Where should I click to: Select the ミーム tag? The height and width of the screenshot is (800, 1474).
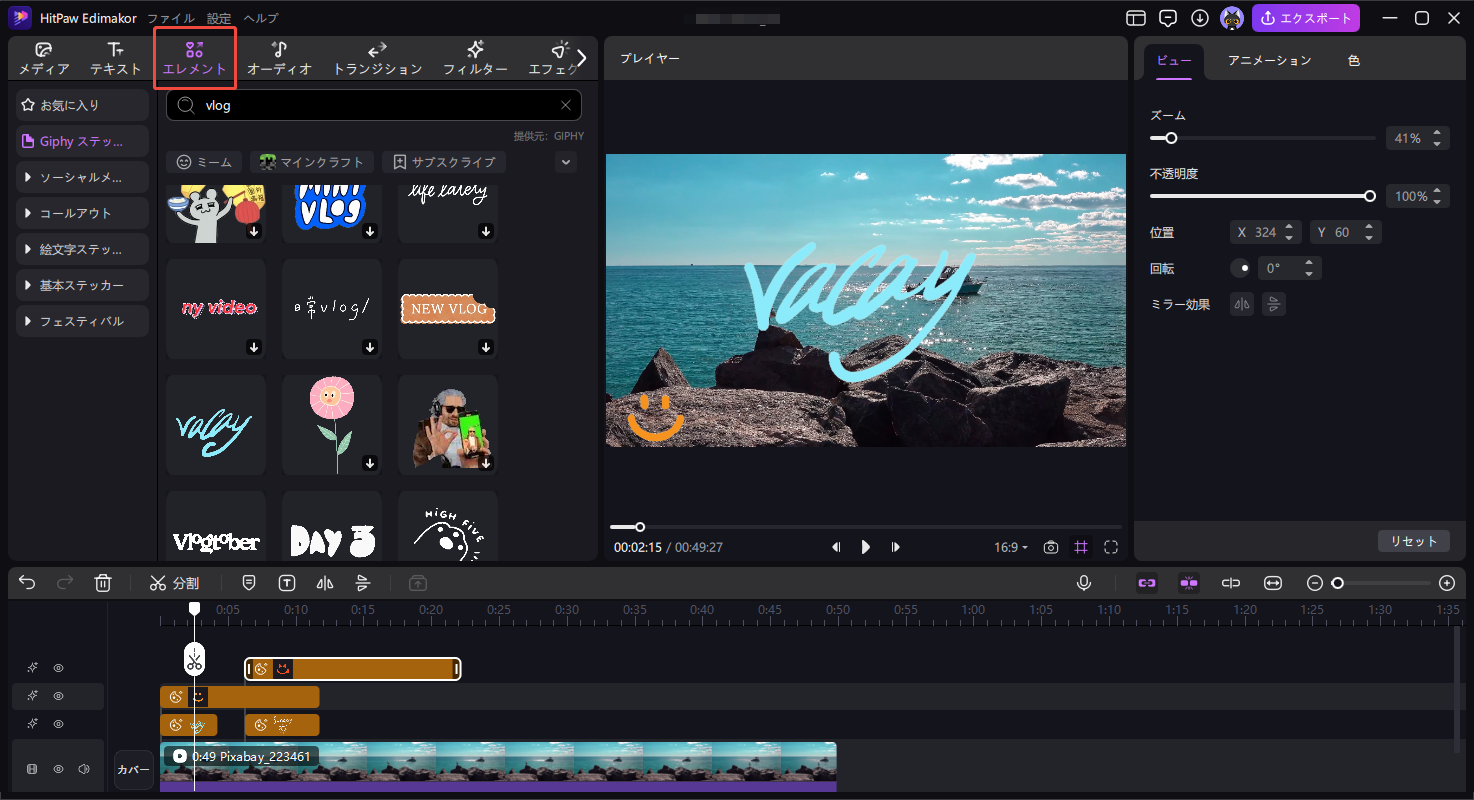204,162
